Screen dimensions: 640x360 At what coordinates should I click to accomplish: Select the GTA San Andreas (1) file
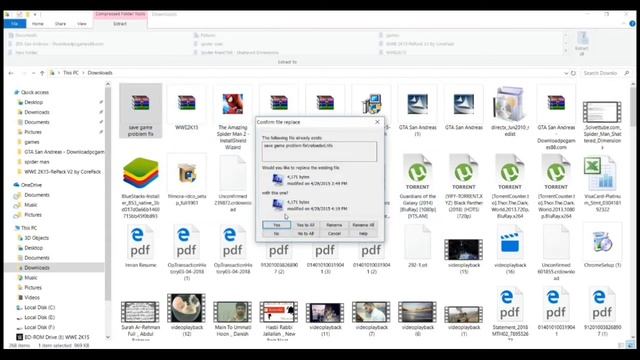[418, 111]
